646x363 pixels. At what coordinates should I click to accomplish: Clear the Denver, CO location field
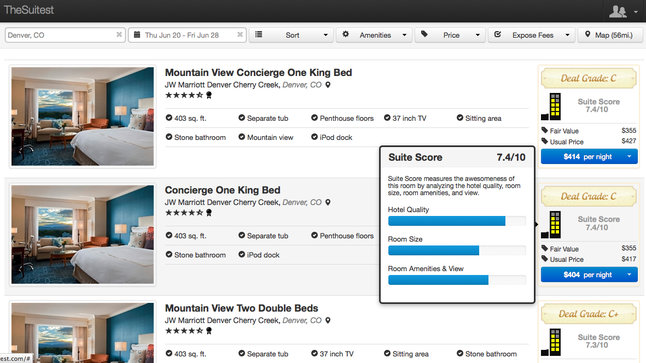[119, 35]
